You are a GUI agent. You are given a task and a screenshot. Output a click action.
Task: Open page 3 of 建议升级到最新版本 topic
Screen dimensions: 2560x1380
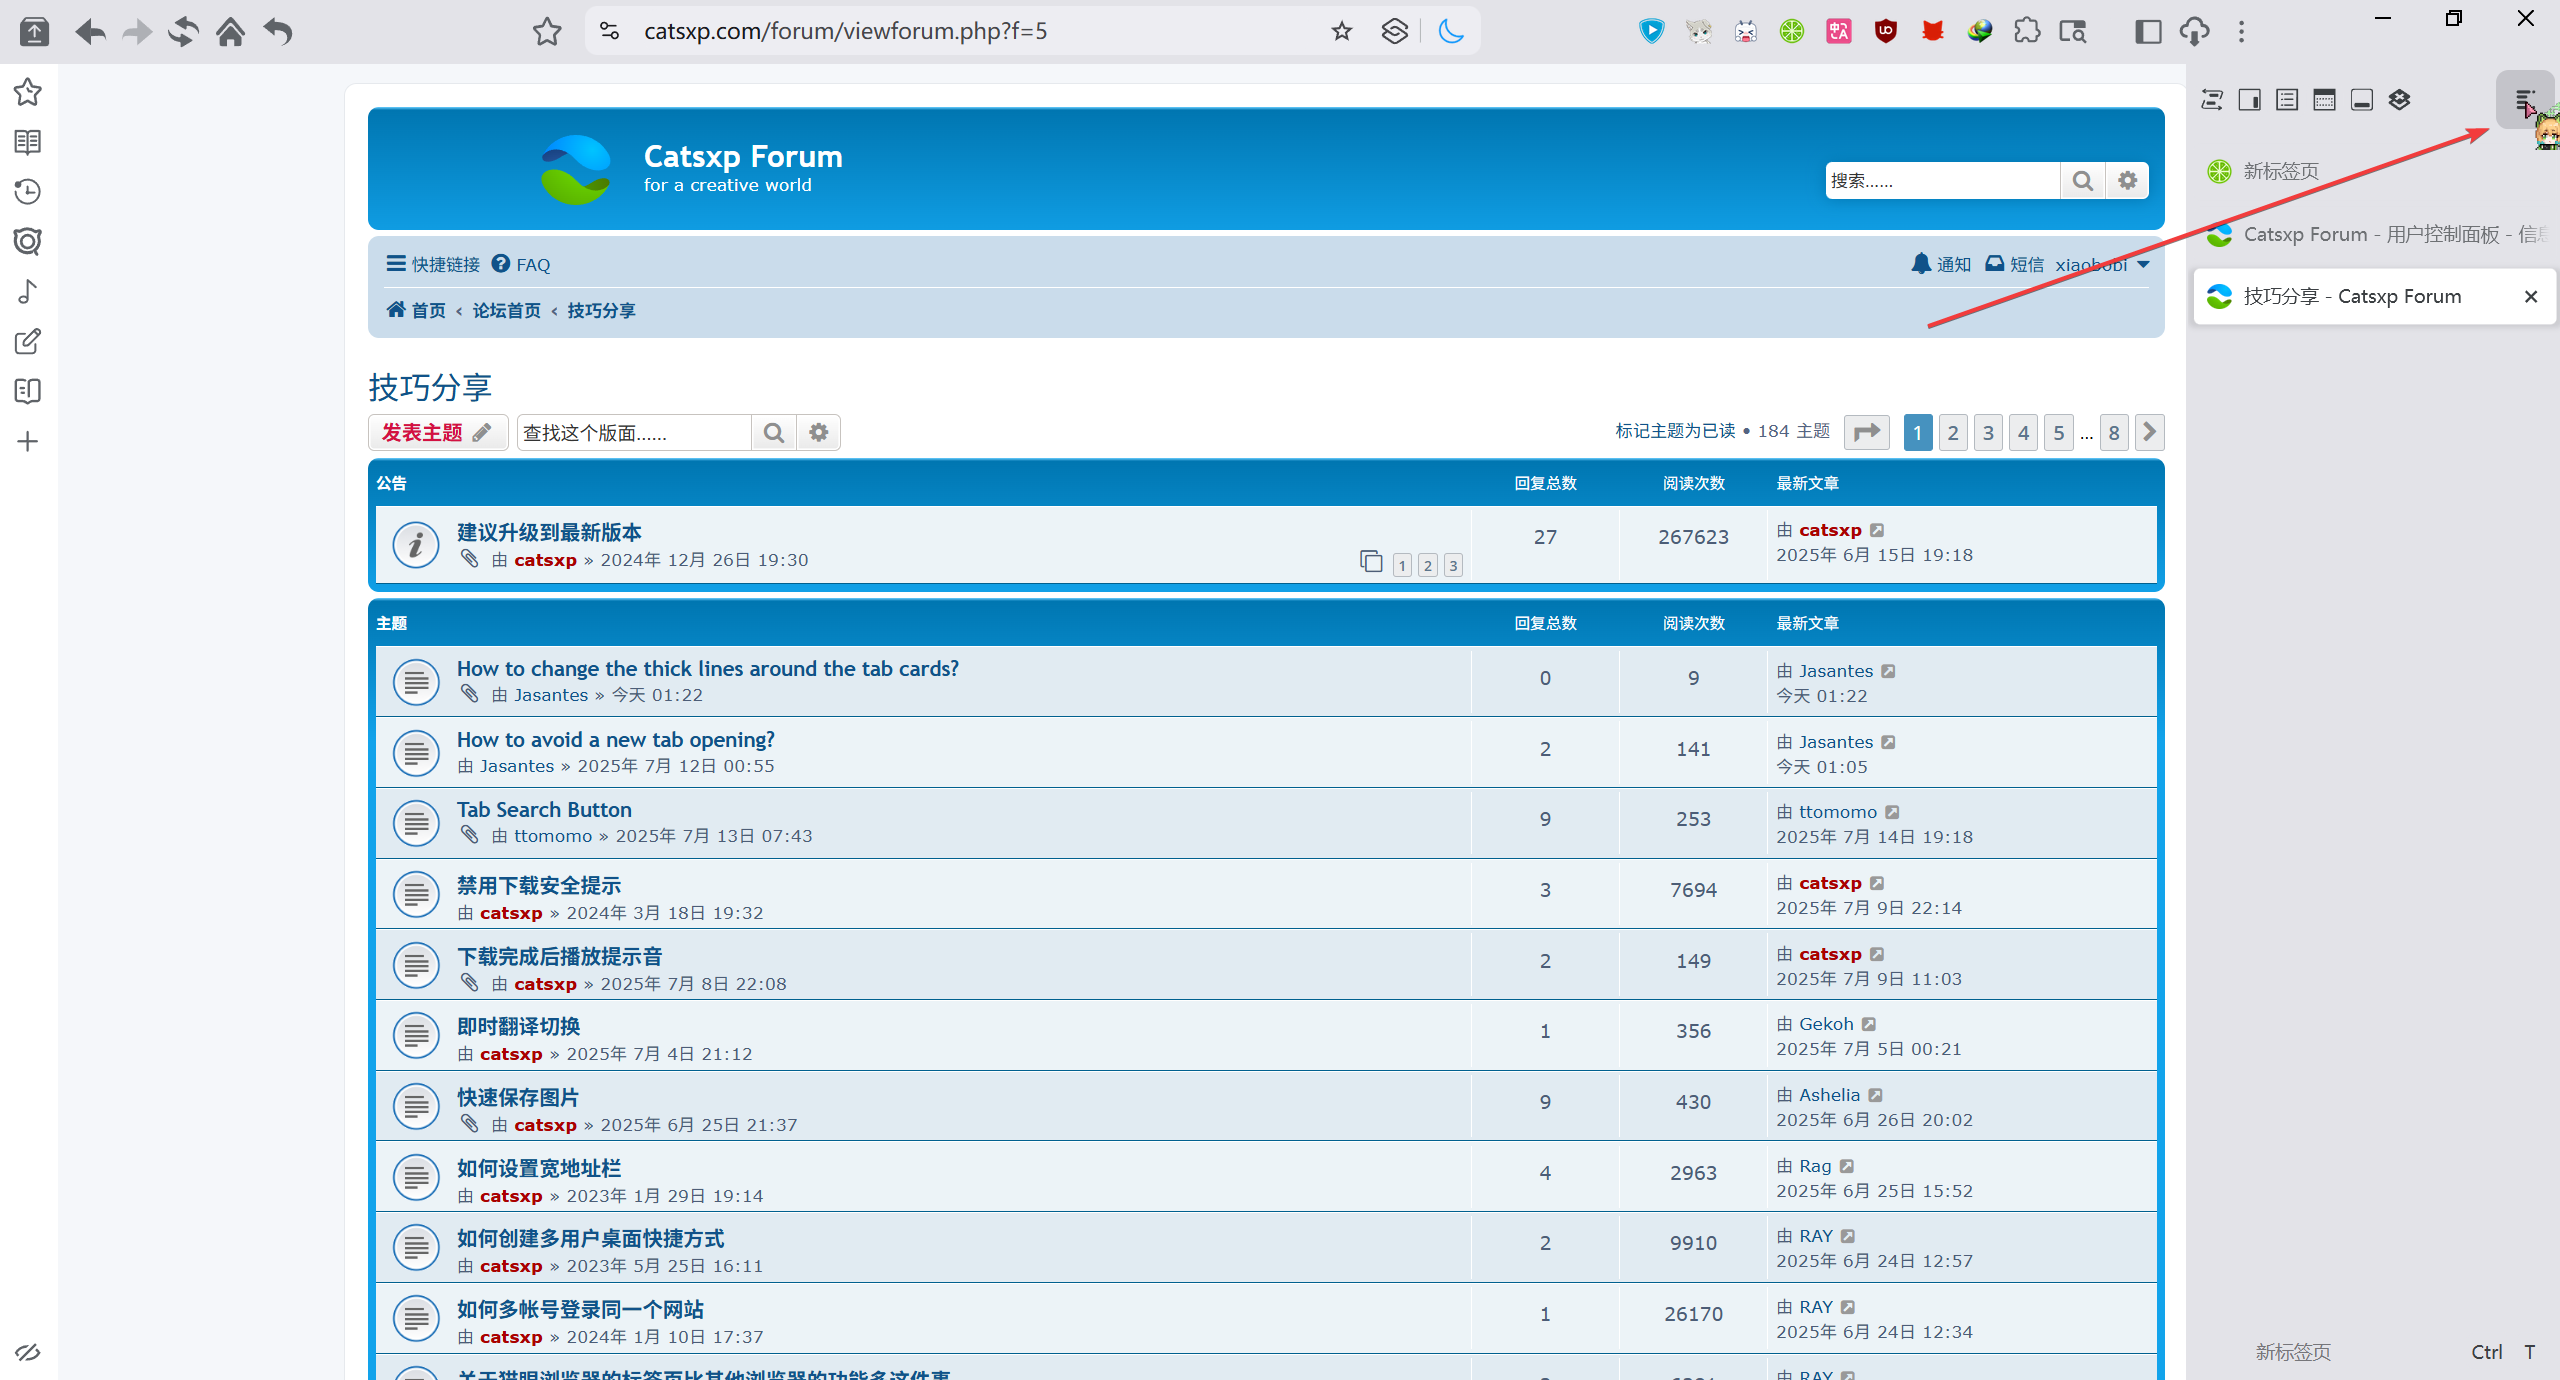(1453, 565)
